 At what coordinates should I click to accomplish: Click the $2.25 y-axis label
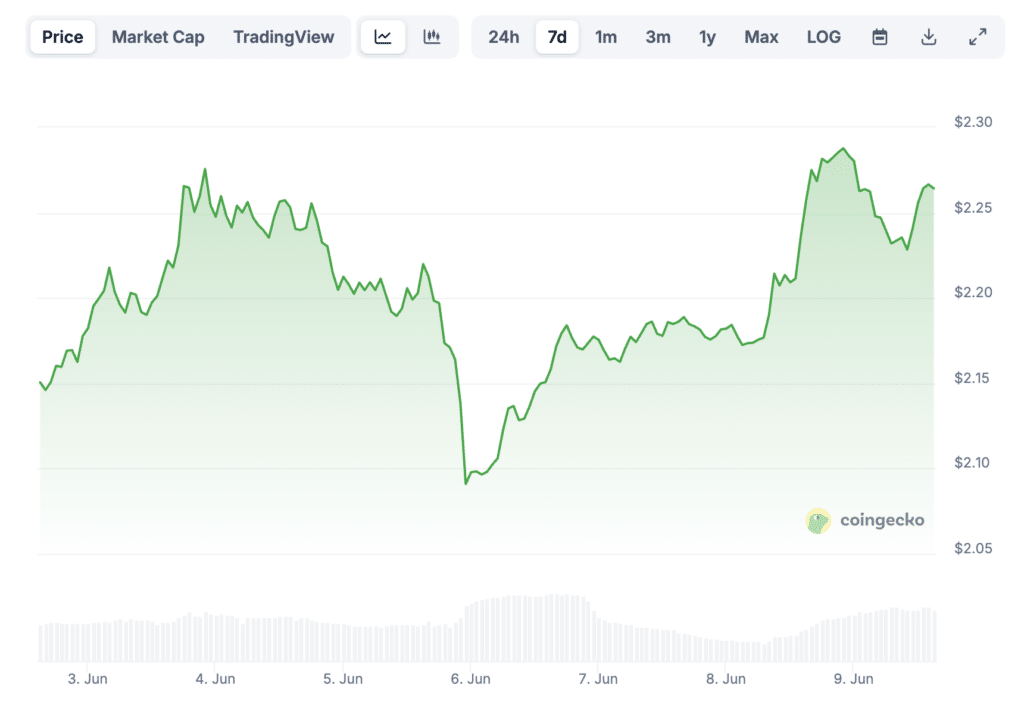(973, 208)
